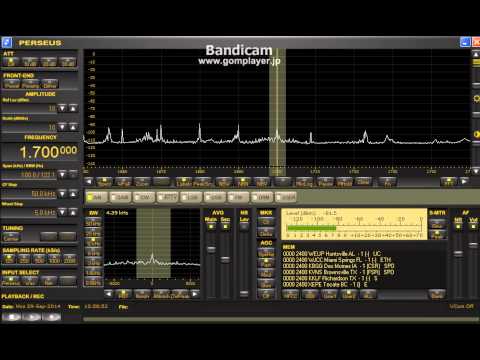Select 500 kS/s sampling rate
The width and height of the screenshot is (480, 360).
click(39, 259)
